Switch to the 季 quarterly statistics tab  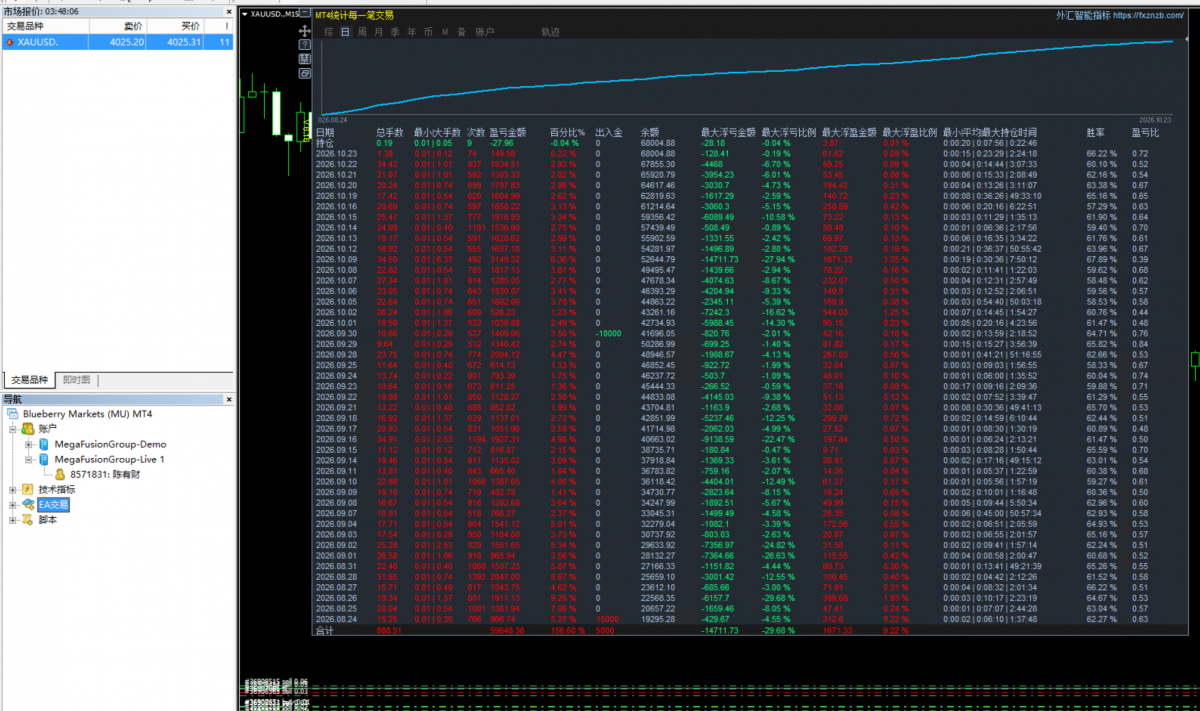pos(395,32)
